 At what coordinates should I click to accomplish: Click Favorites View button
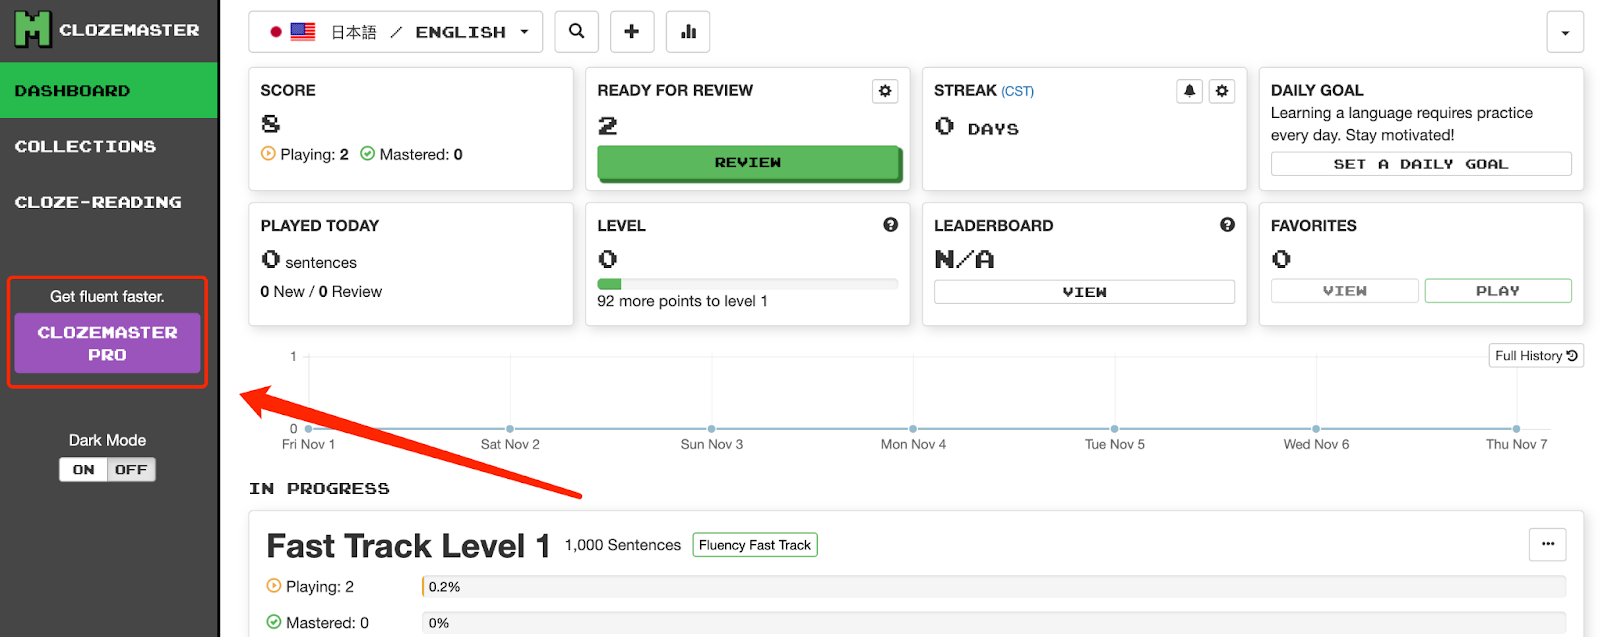click(1344, 291)
